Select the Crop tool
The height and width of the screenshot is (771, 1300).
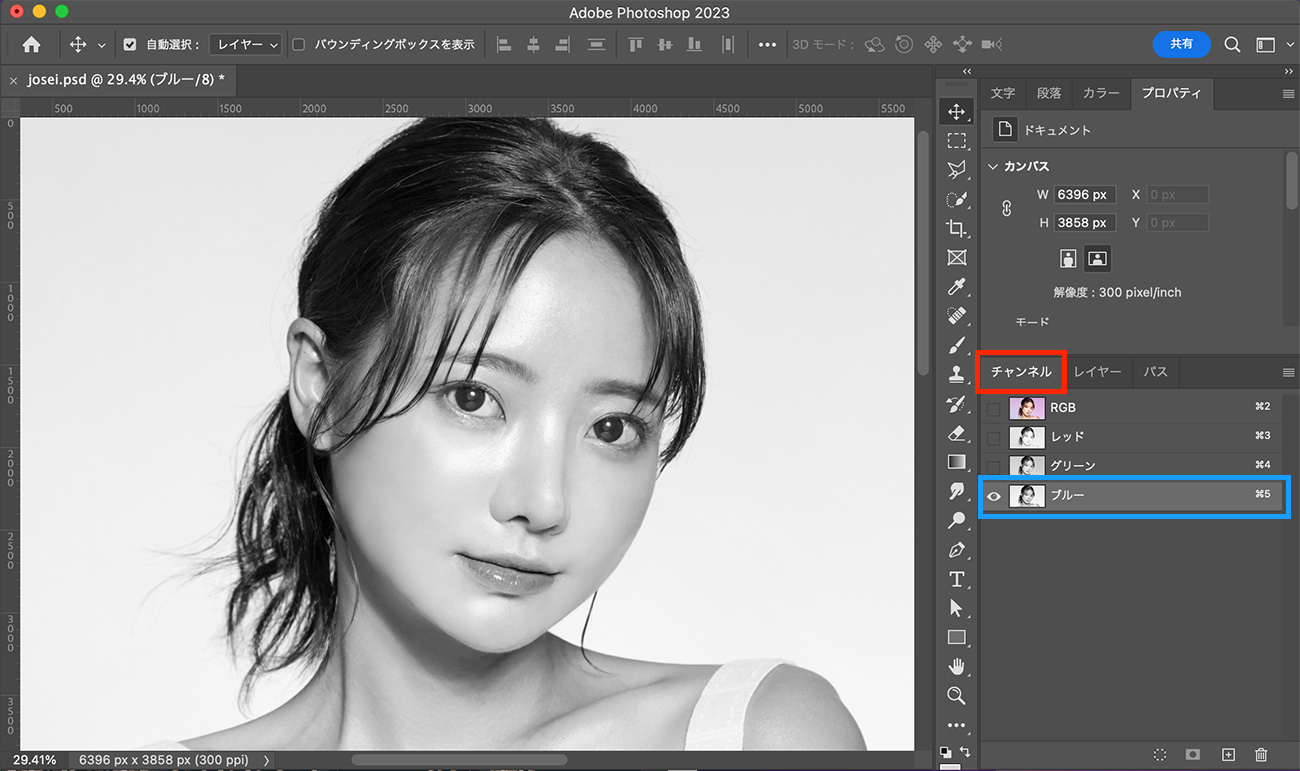click(x=957, y=228)
